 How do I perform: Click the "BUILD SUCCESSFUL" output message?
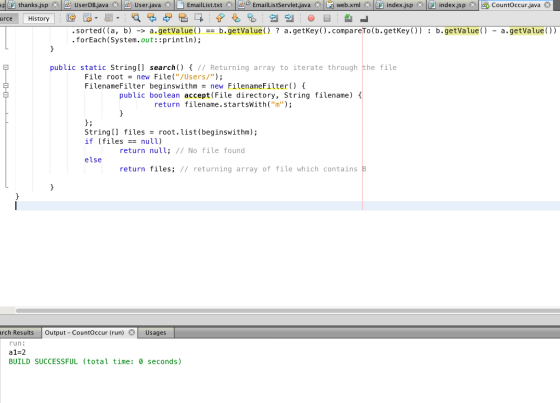point(95,362)
